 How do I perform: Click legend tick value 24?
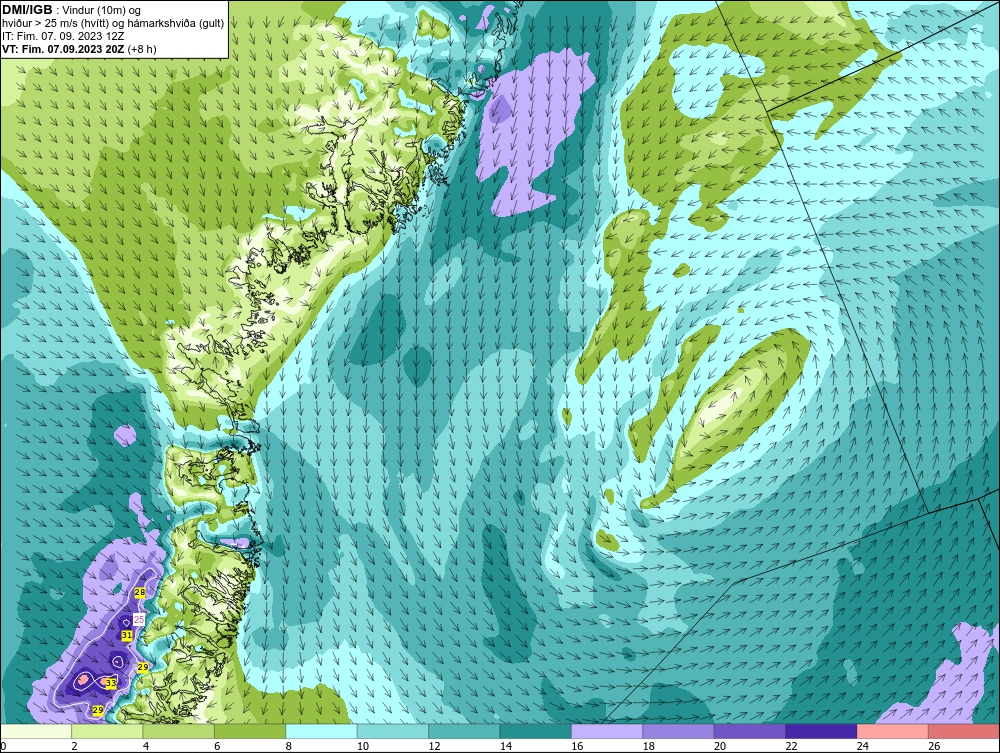[x=863, y=746]
